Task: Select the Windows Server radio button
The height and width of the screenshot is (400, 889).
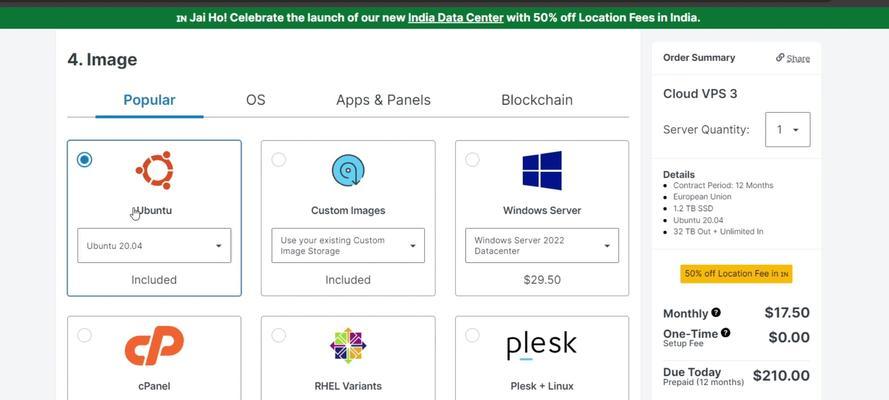Action: [x=472, y=160]
